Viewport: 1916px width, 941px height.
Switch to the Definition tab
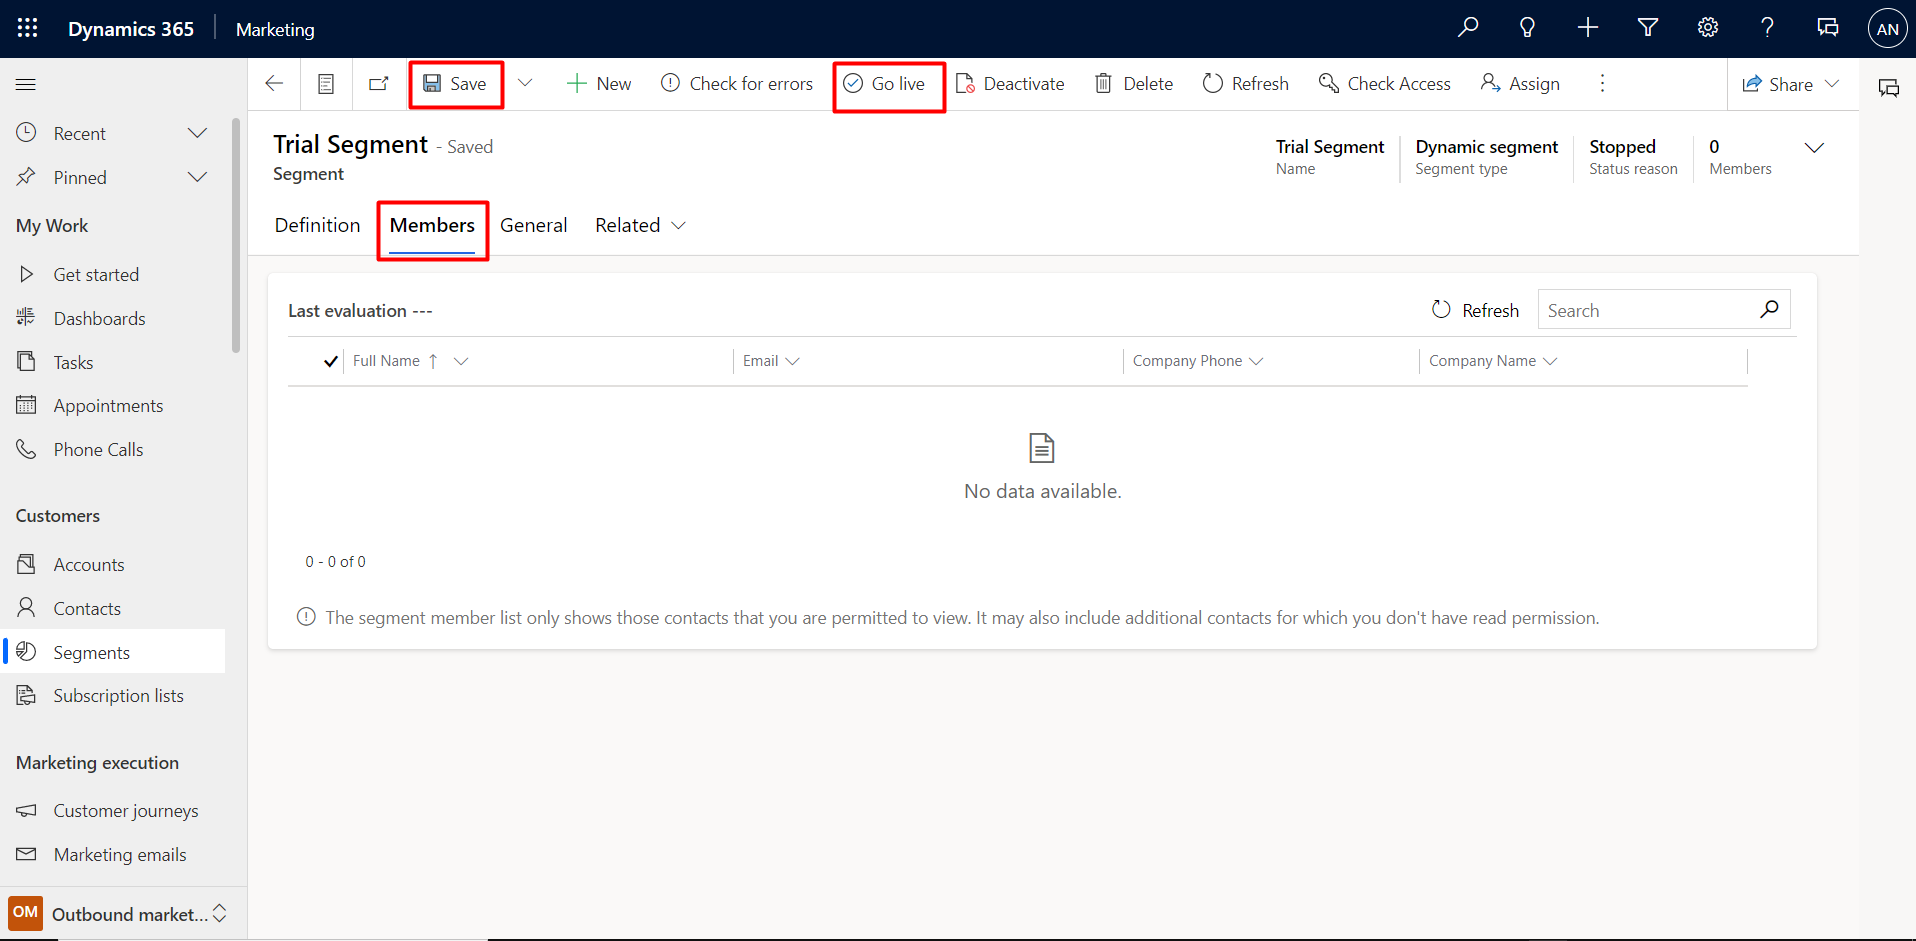(317, 225)
